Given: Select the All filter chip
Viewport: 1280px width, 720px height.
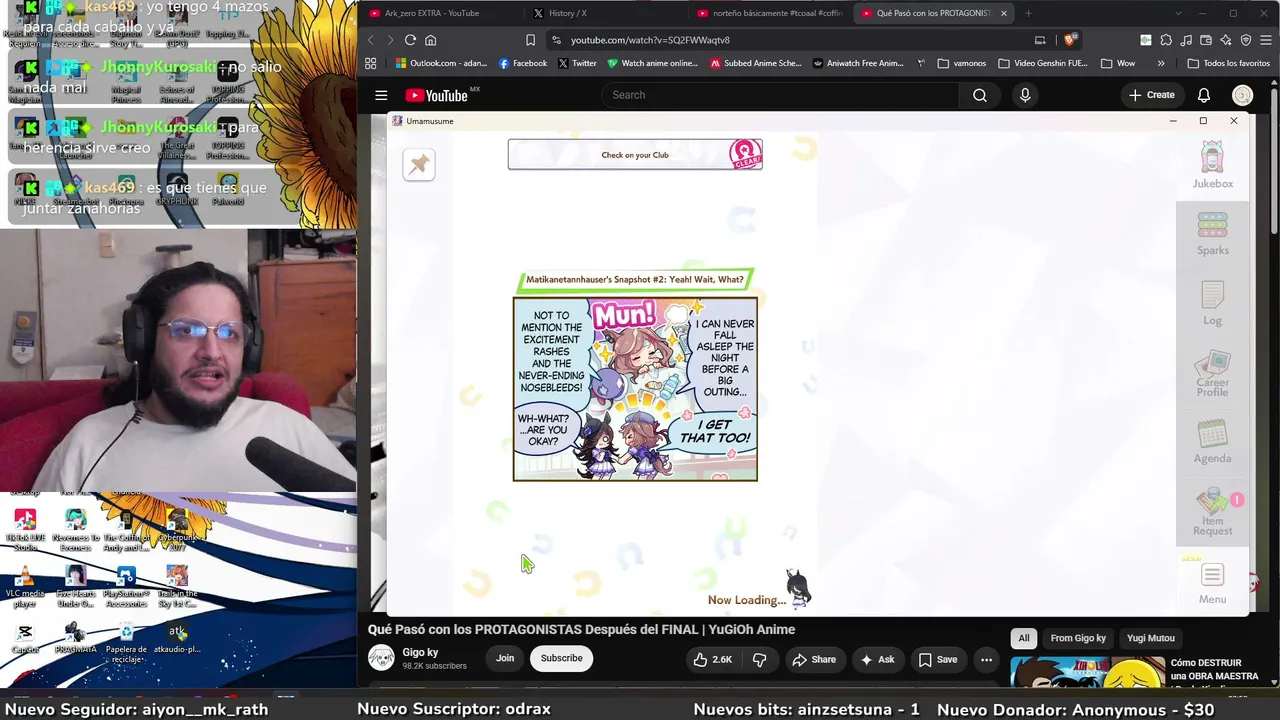Looking at the screenshot, I should coord(1023,638).
